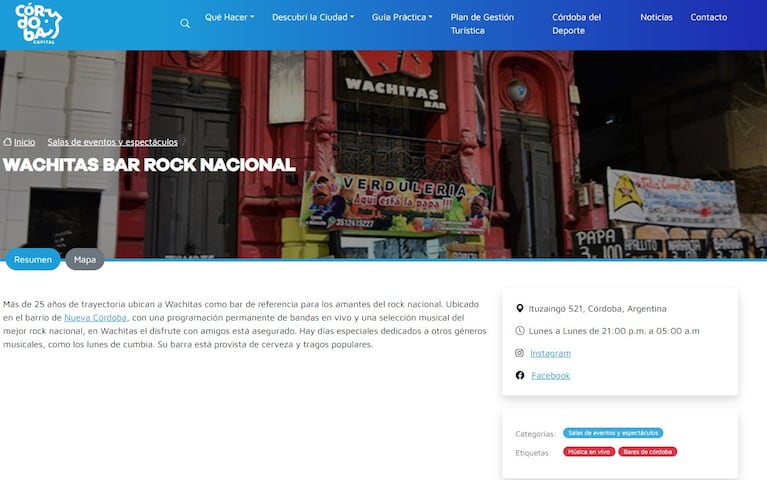767x480 pixels.
Task: Follow the Inicio breadcrumb link
Action: pos(24,142)
